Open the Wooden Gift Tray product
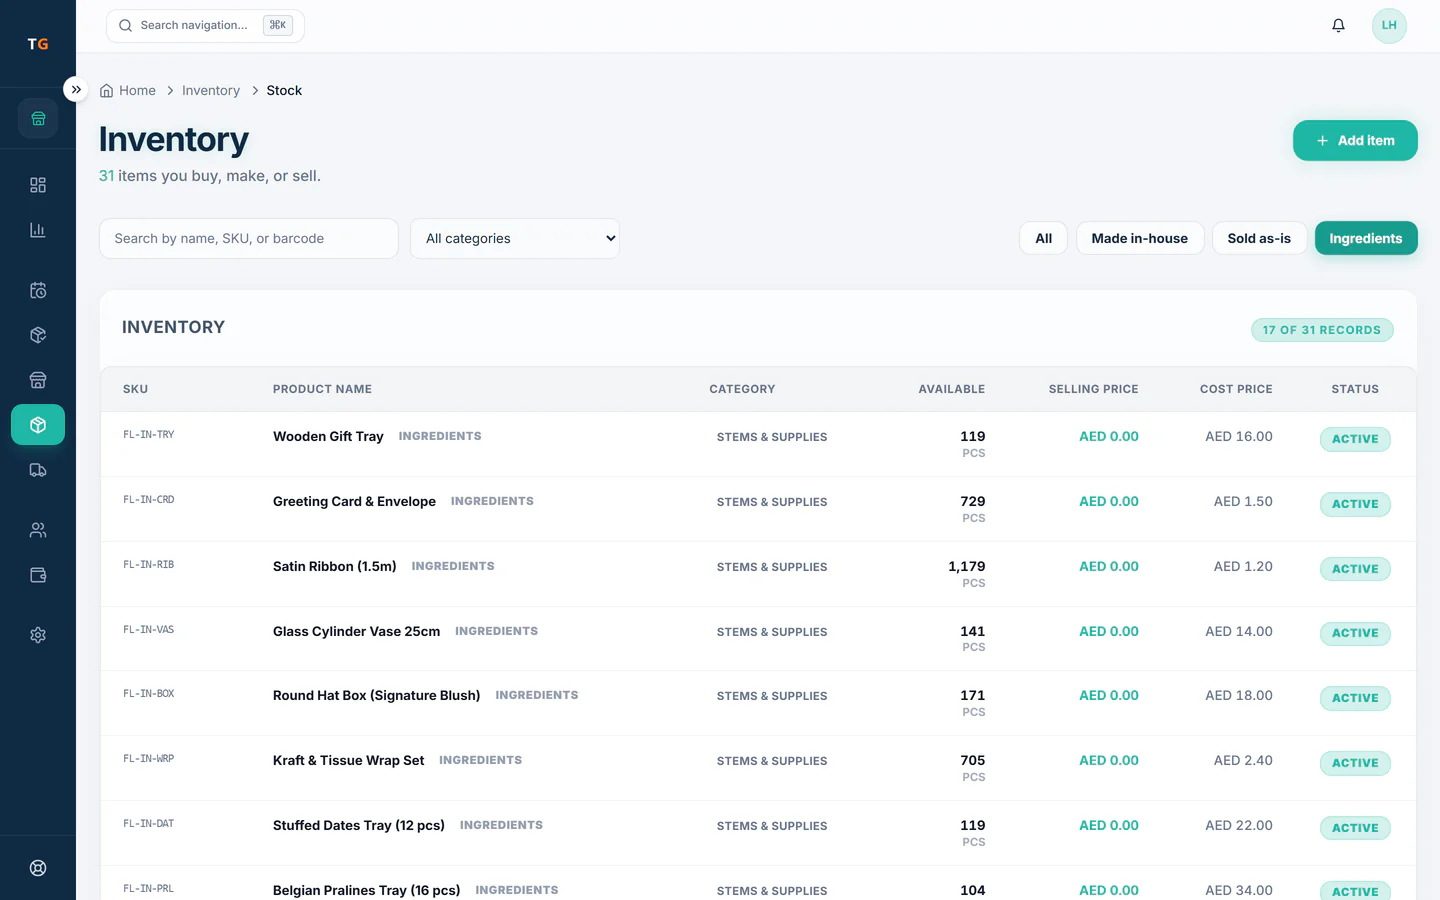The height and width of the screenshot is (900, 1440). [x=328, y=437]
